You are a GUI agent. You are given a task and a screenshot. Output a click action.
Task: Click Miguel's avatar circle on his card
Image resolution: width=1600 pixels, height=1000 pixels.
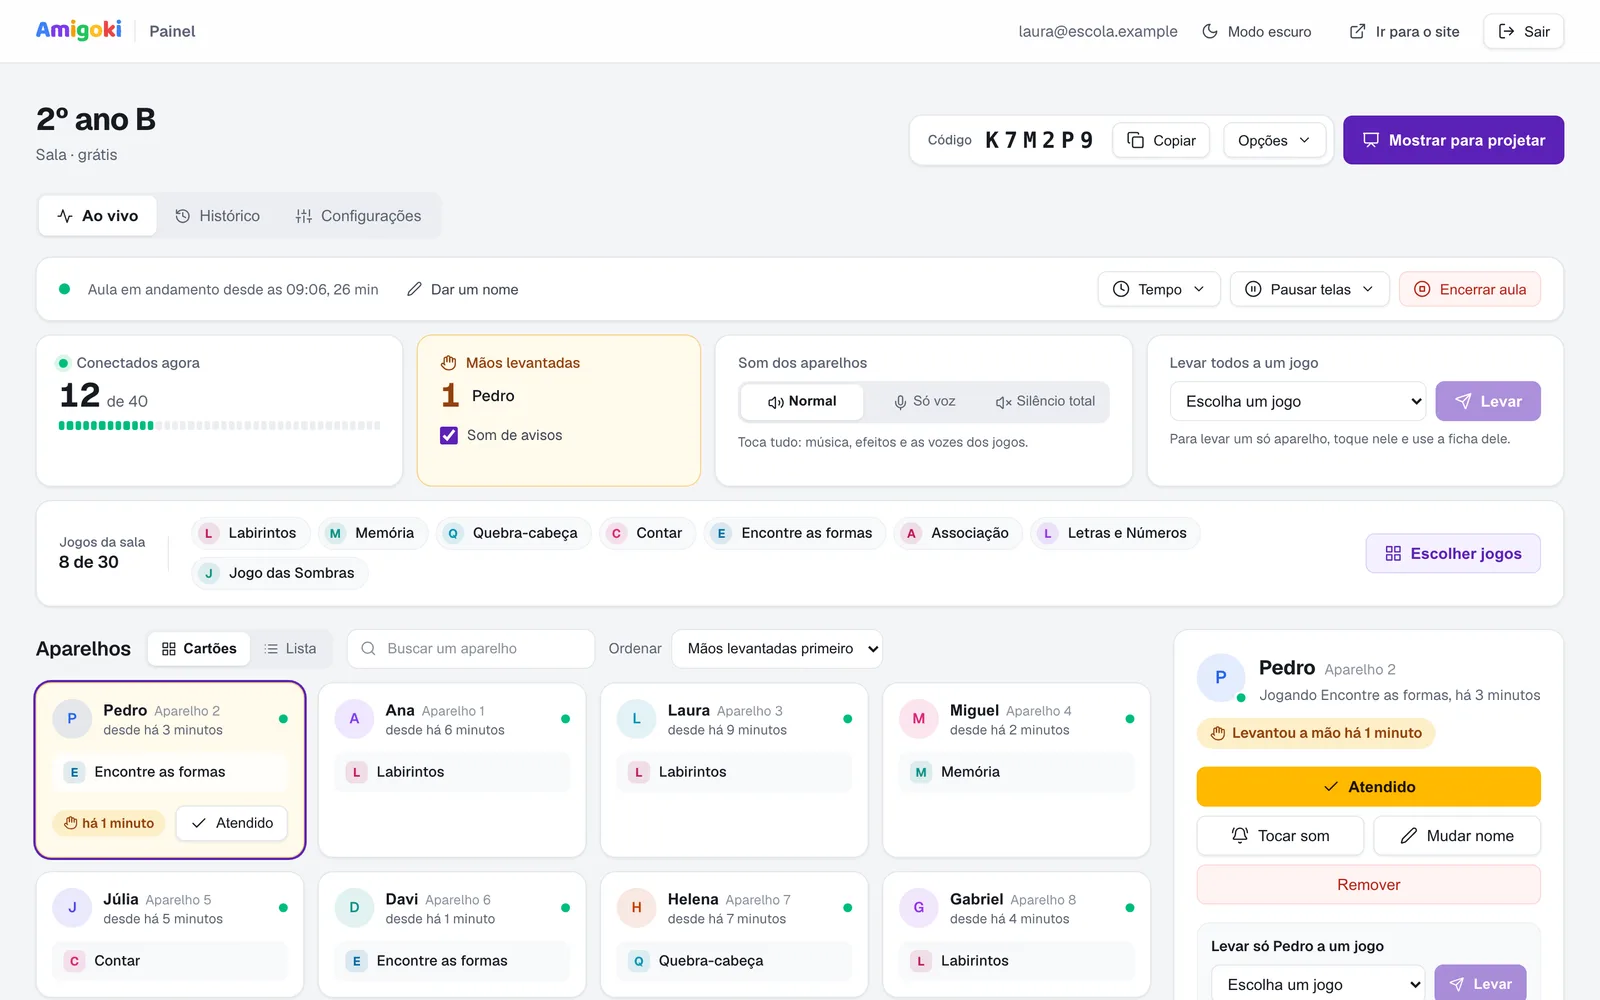[x=918, y=719]
